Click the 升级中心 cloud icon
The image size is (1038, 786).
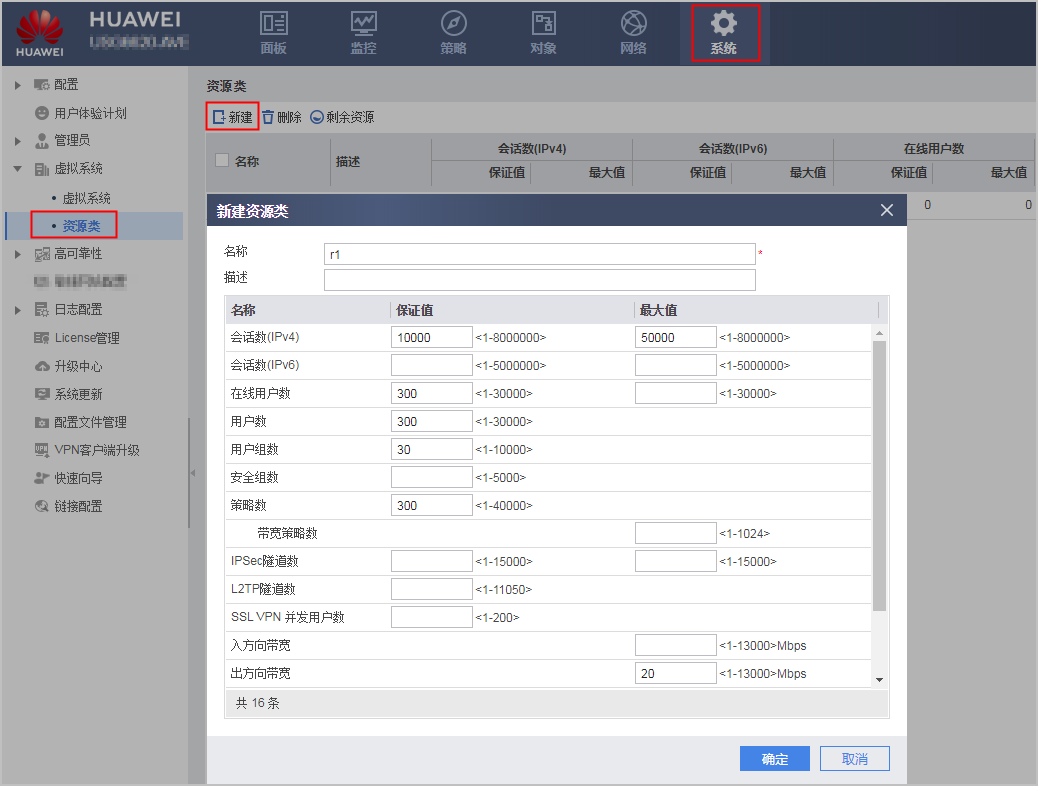tap(42, 366)
